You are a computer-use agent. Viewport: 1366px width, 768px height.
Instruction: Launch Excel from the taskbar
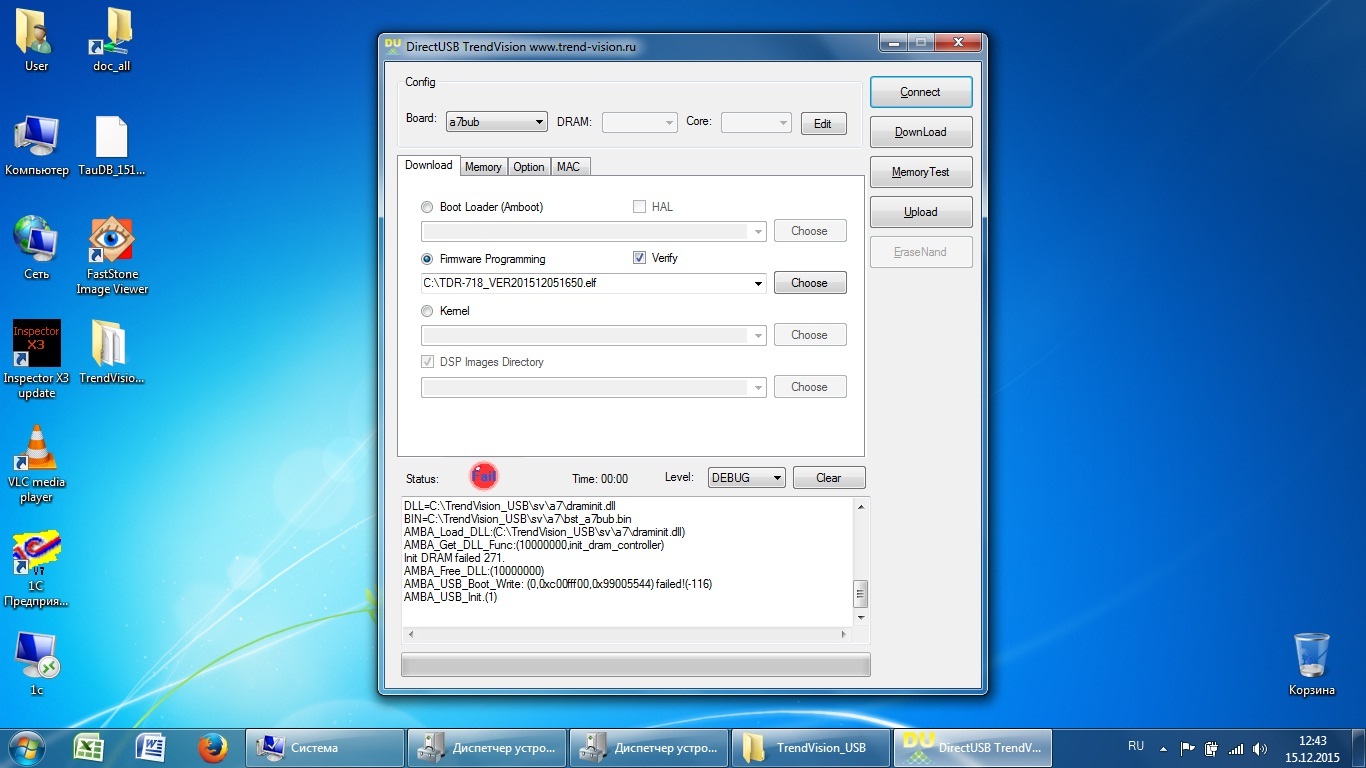[x=90, y=747]
